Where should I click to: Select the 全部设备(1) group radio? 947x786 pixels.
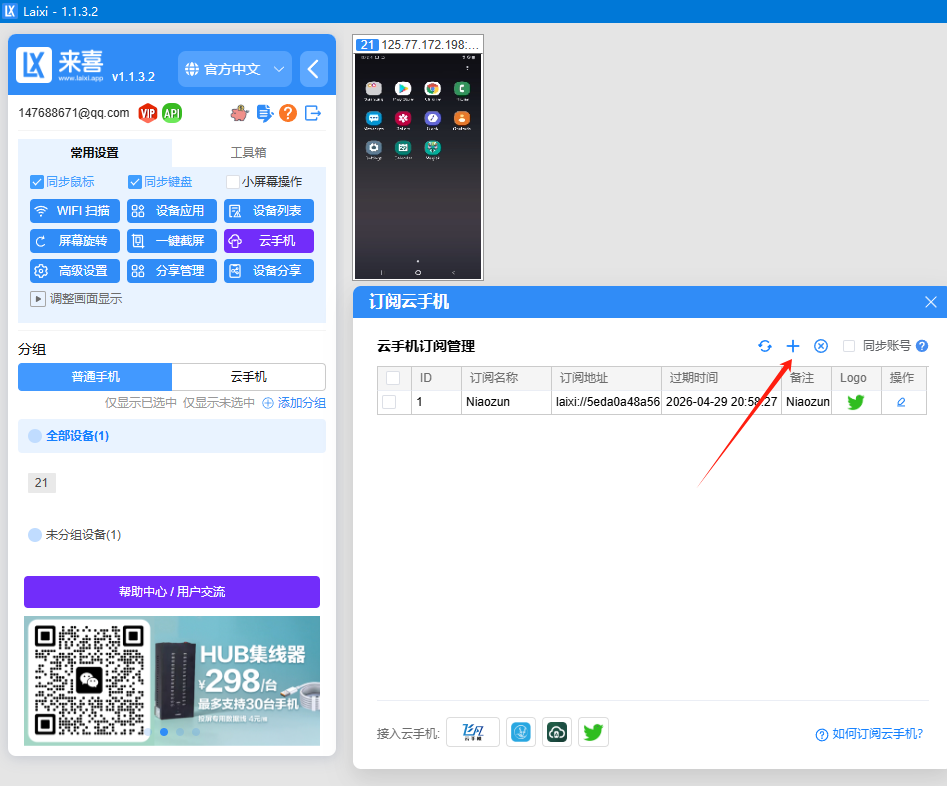35,436
